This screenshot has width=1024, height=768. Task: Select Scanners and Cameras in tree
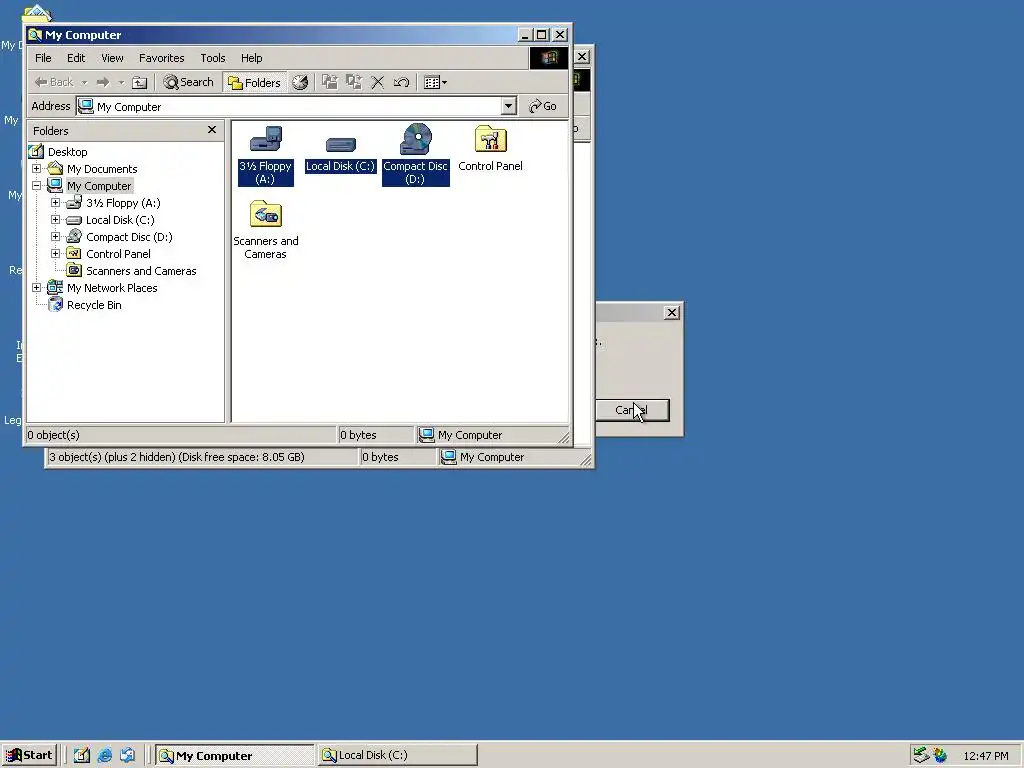[141, 271]
